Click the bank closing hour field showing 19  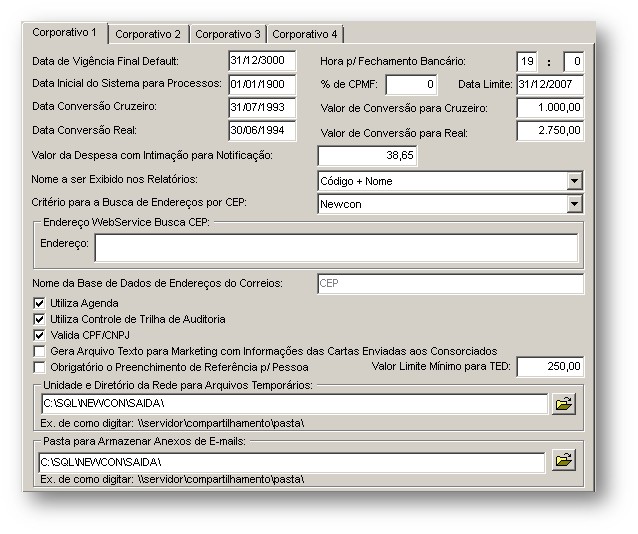[527, 61]
